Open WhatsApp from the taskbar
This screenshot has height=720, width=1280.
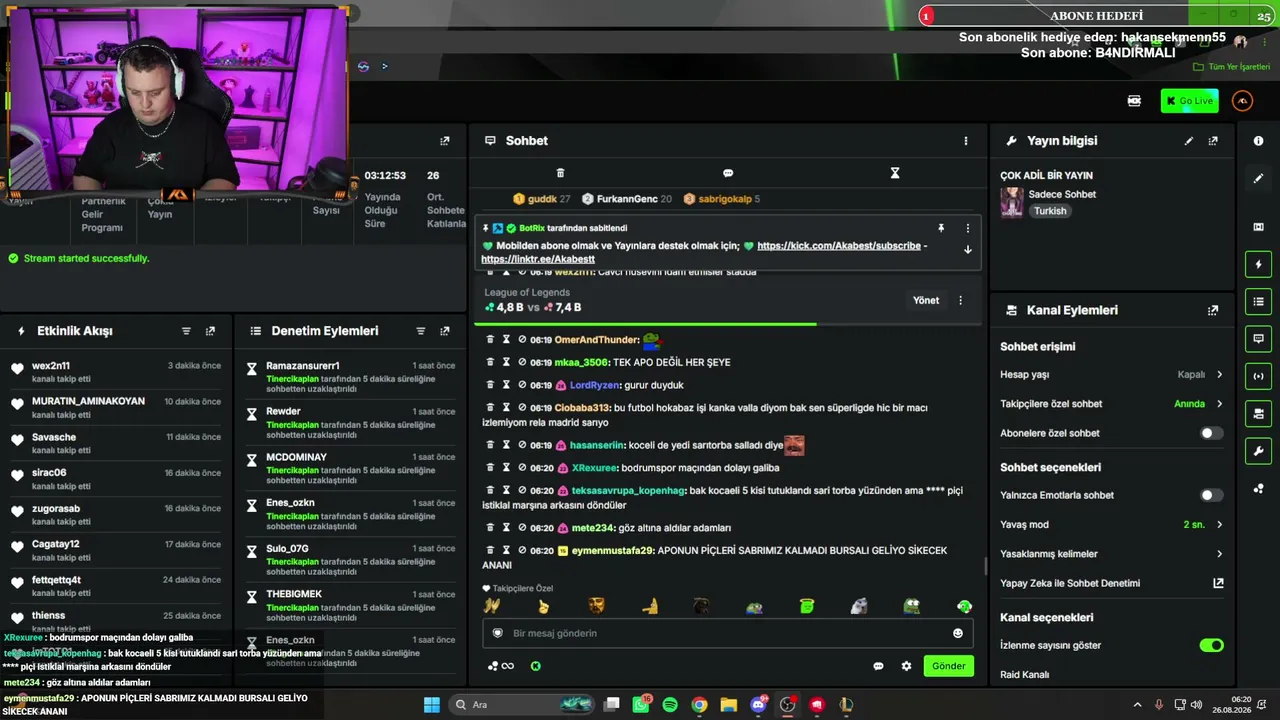[641, 705]
